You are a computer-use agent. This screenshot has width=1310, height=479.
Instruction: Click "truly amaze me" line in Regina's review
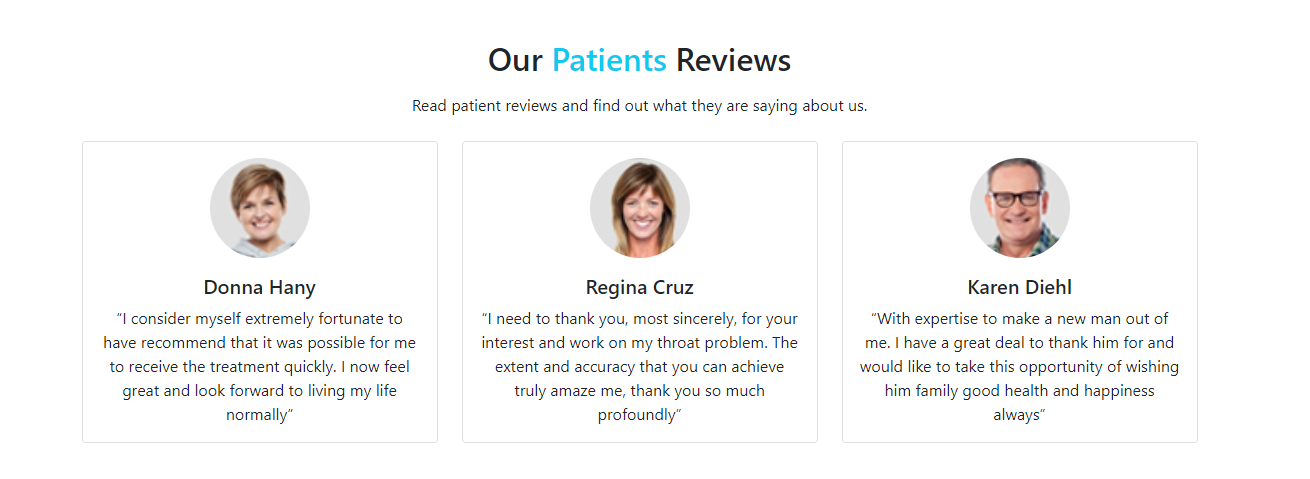[x=640, y=391]
